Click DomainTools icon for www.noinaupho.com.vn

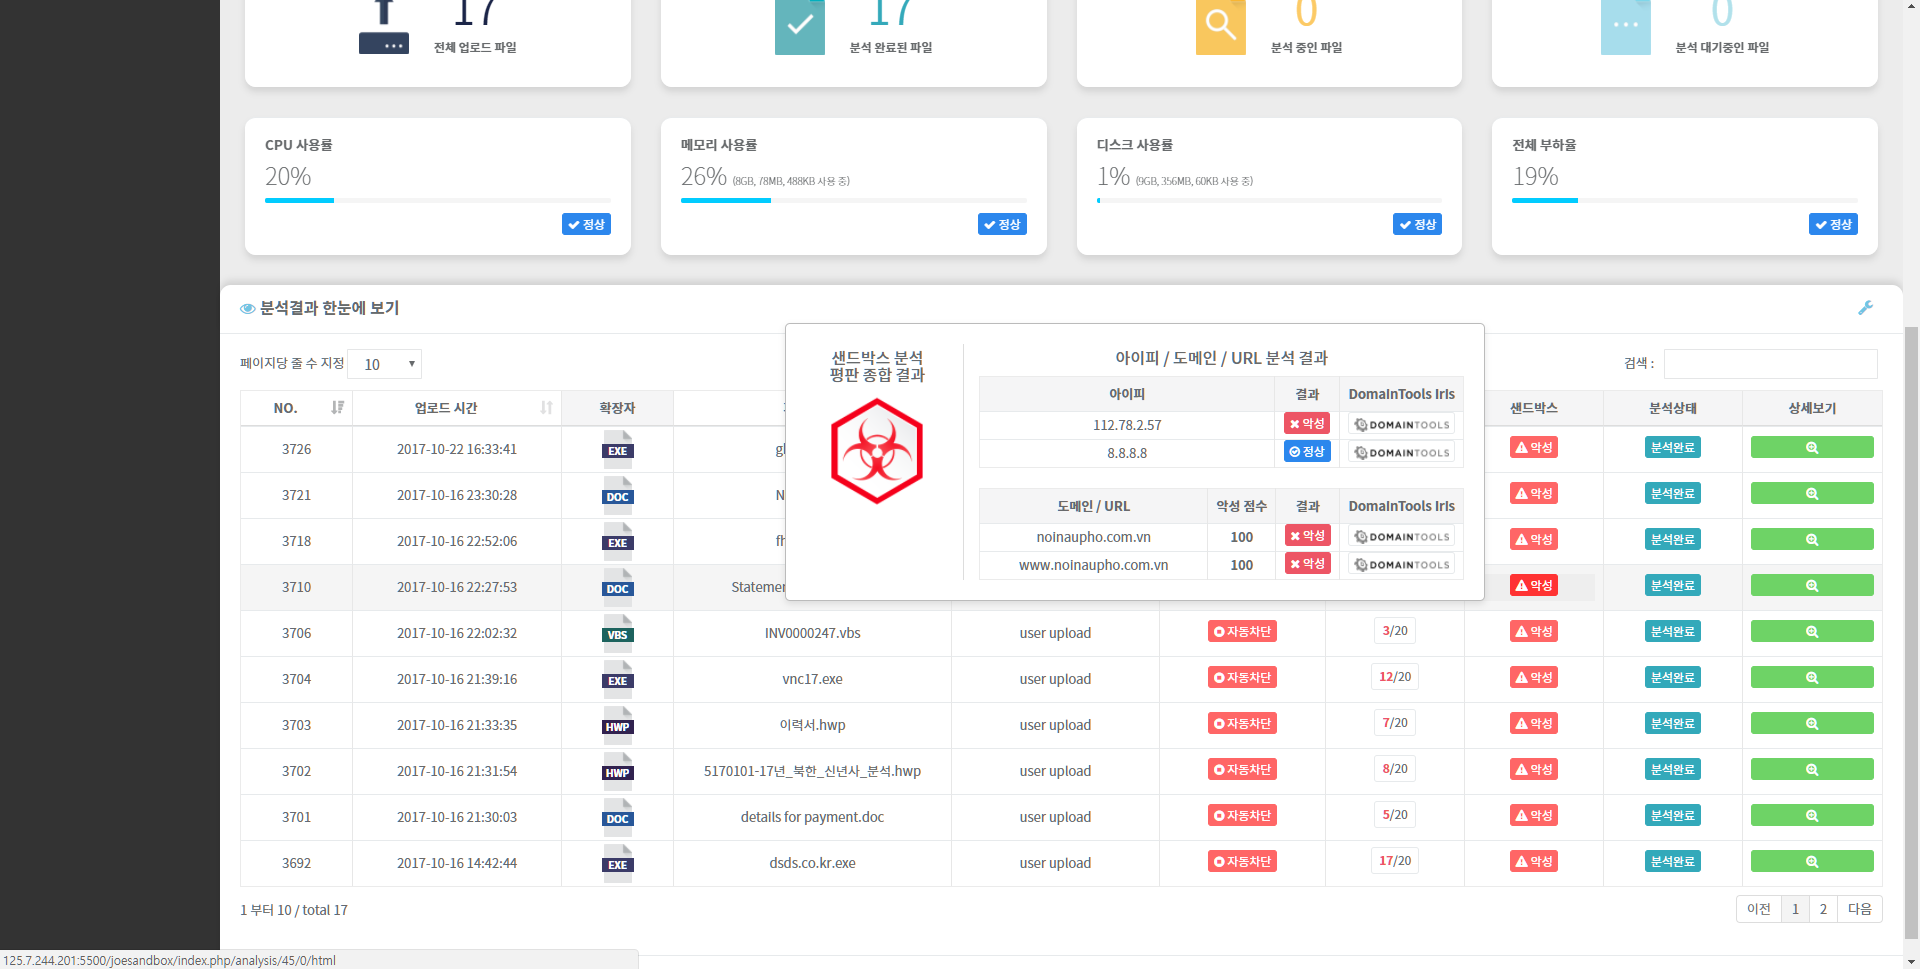[x=1401, y=565]
